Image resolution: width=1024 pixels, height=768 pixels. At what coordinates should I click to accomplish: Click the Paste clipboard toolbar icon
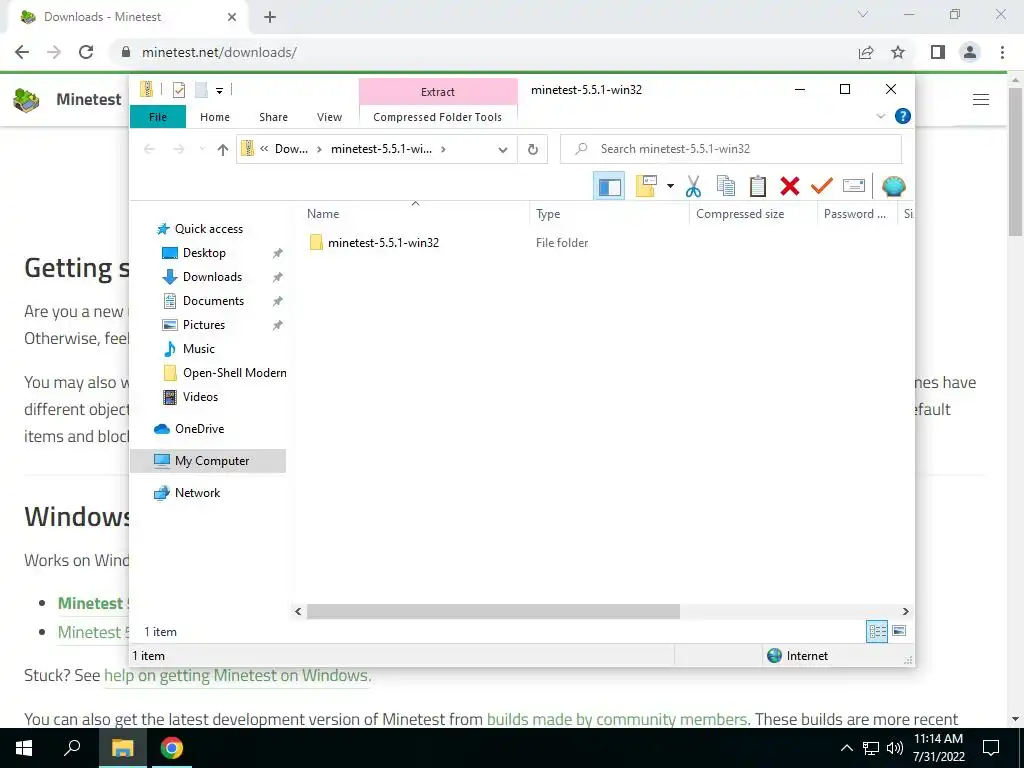(x=758, y=187)
